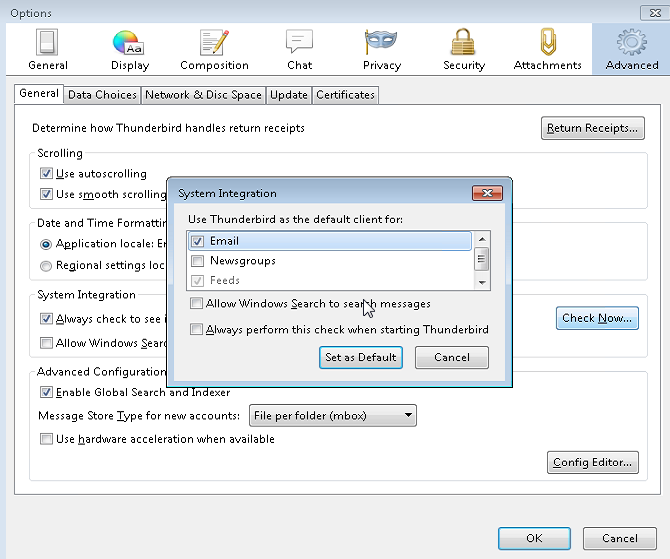This screenshot has height=559, width=670.
Task: Open the Composition options category
Action: coord(214,50)
